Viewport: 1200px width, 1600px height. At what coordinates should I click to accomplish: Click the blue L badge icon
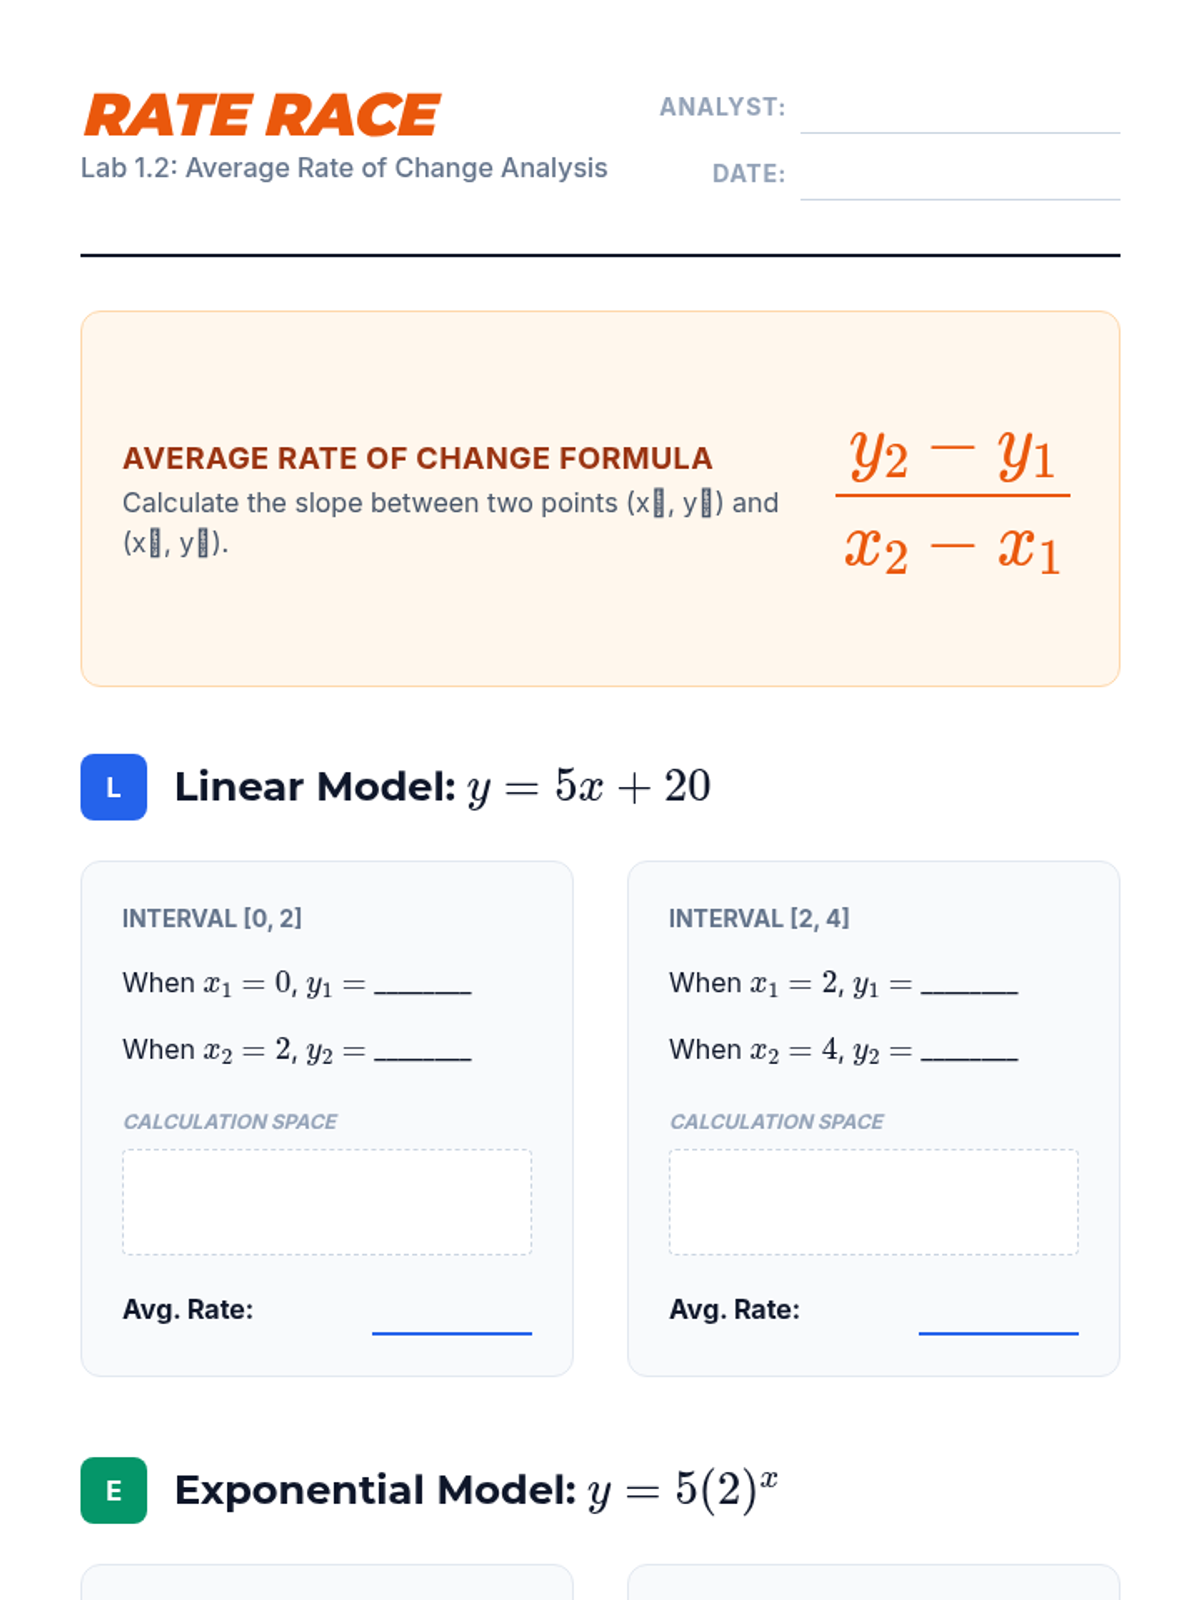(113, 787)
